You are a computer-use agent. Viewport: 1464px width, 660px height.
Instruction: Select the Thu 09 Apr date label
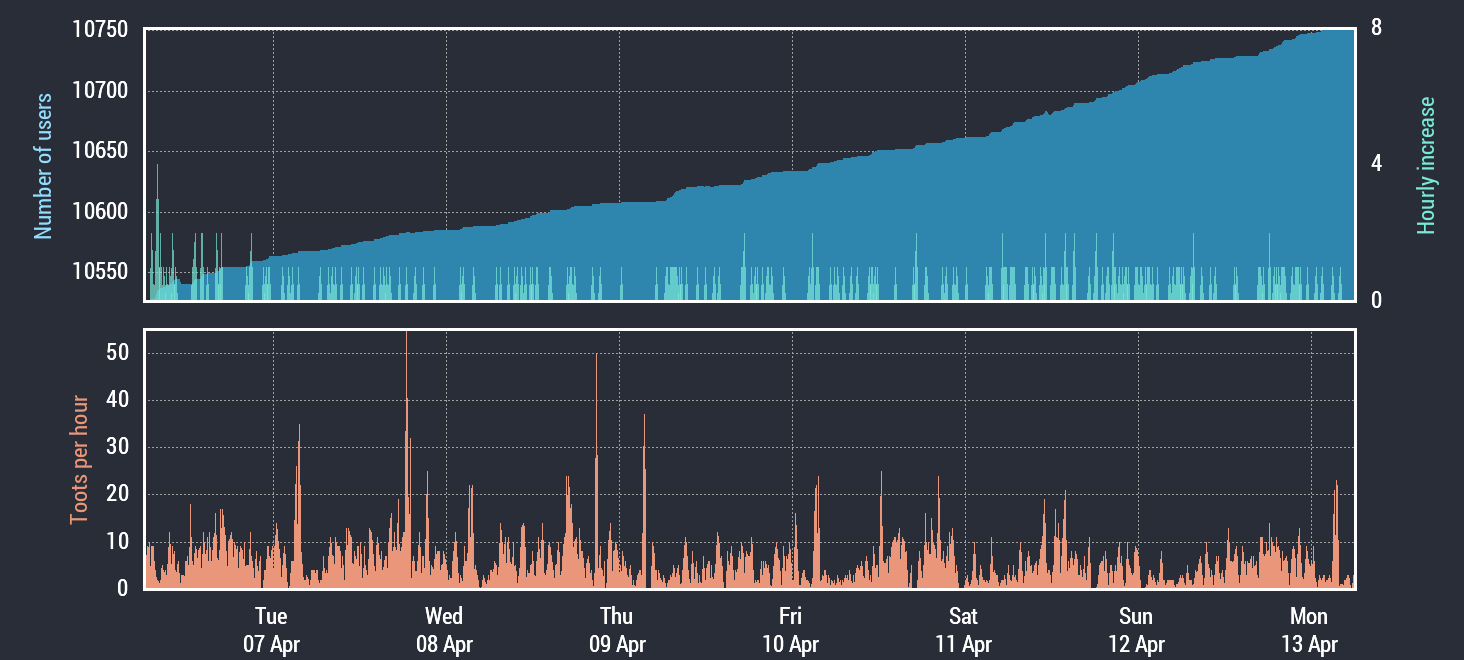coord(617,630)
